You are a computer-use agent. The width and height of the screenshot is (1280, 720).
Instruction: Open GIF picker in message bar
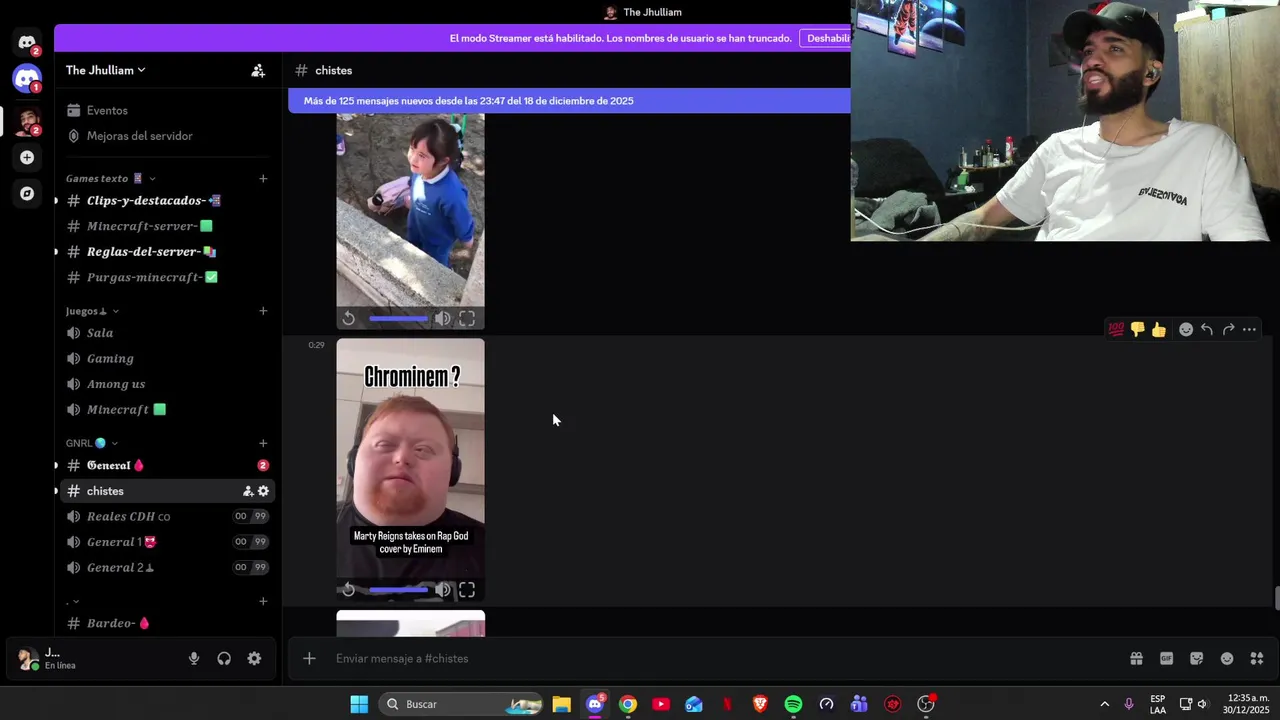[1166, 658]
